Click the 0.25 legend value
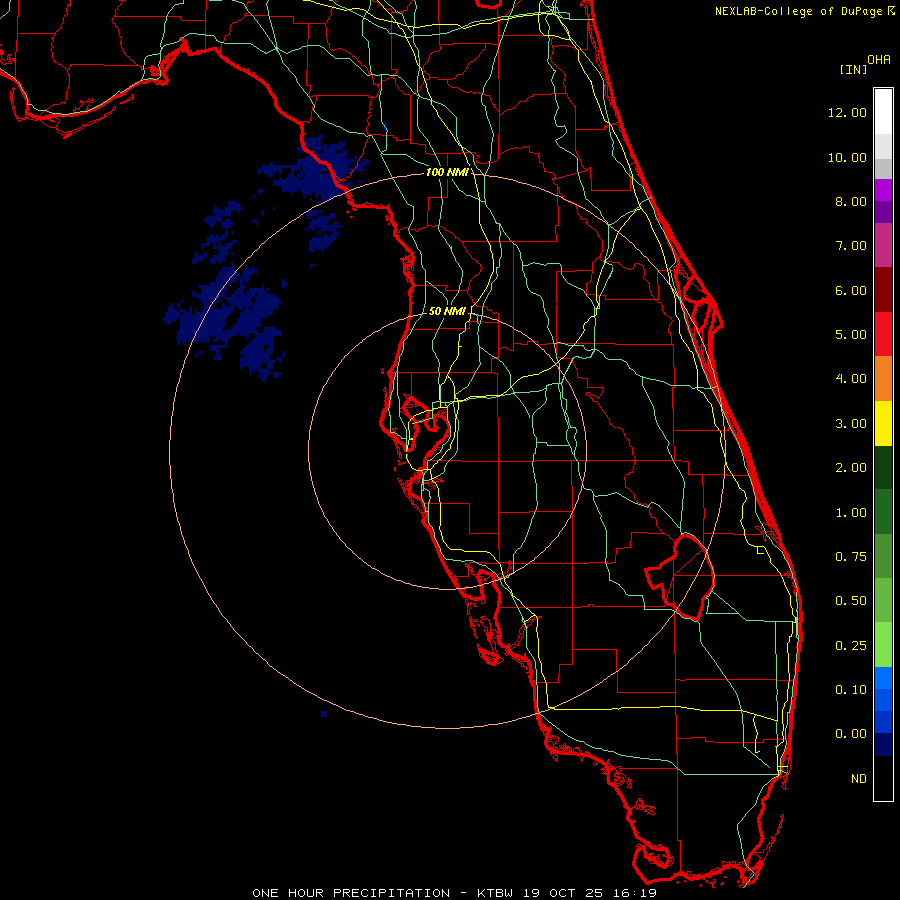 tap(851, 646)
